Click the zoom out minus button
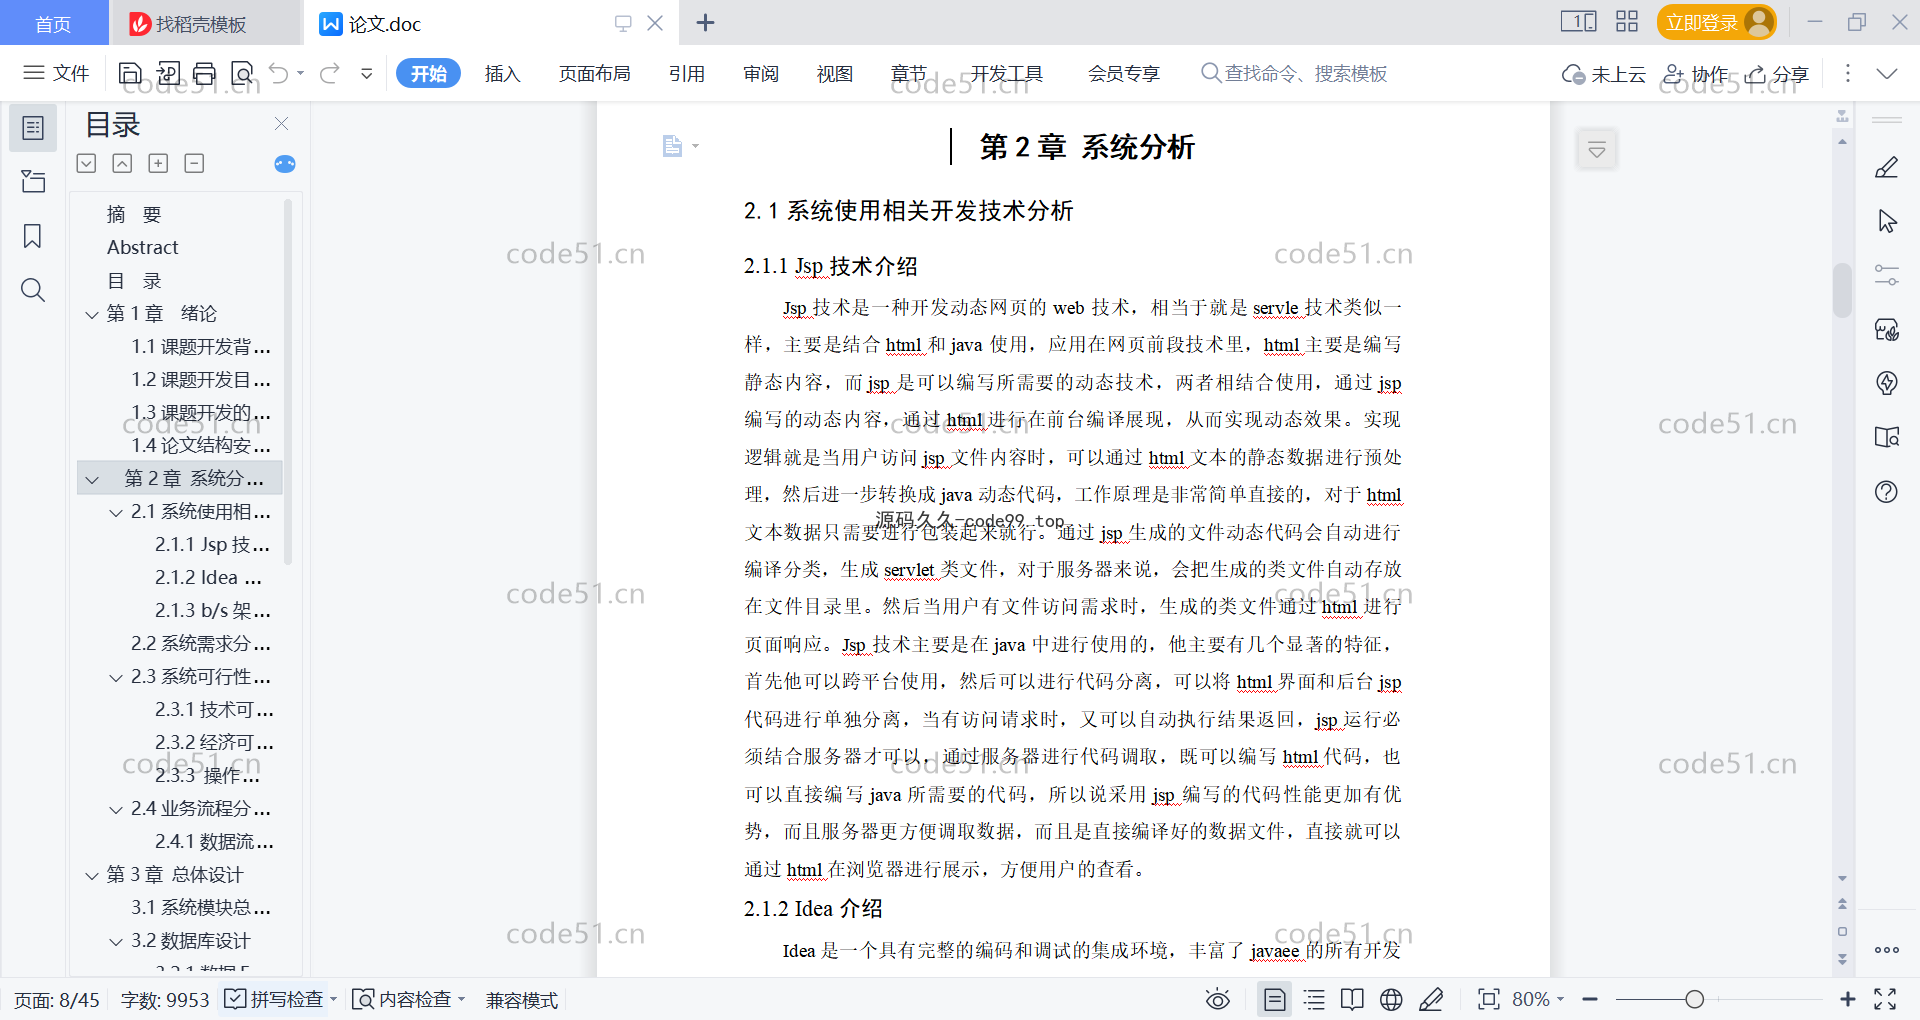Image resolution: width=1920 pixels, height=1020 pixels. [x=1591, y=999]
